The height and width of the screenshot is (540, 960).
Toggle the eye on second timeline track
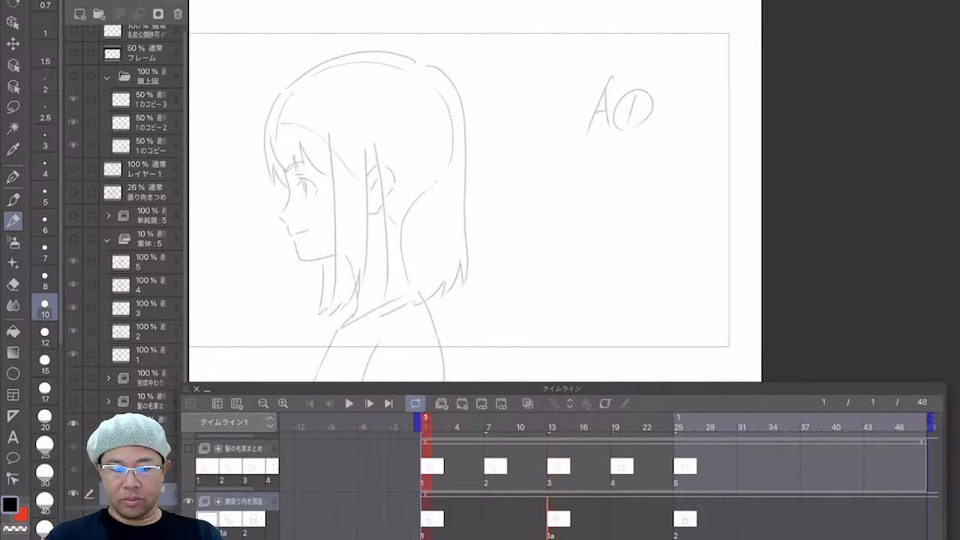(188, 501)
